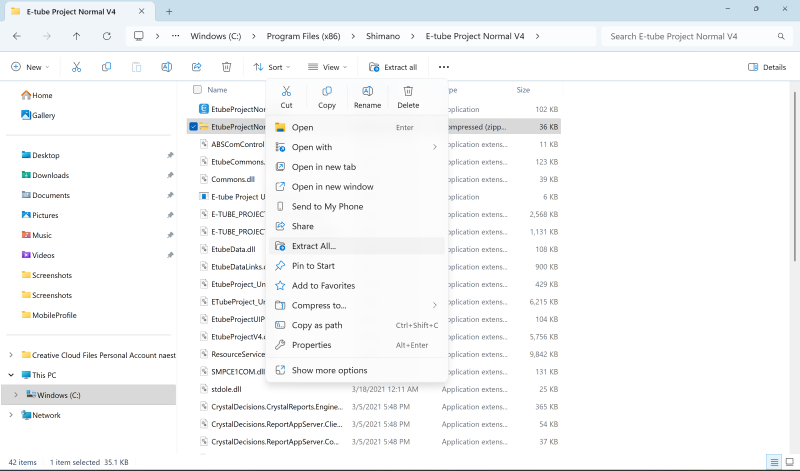The width and height of the screenshot is (800, 471).
Task: Click the Delete trash icon in the toolbar
Action: [227, 67]
